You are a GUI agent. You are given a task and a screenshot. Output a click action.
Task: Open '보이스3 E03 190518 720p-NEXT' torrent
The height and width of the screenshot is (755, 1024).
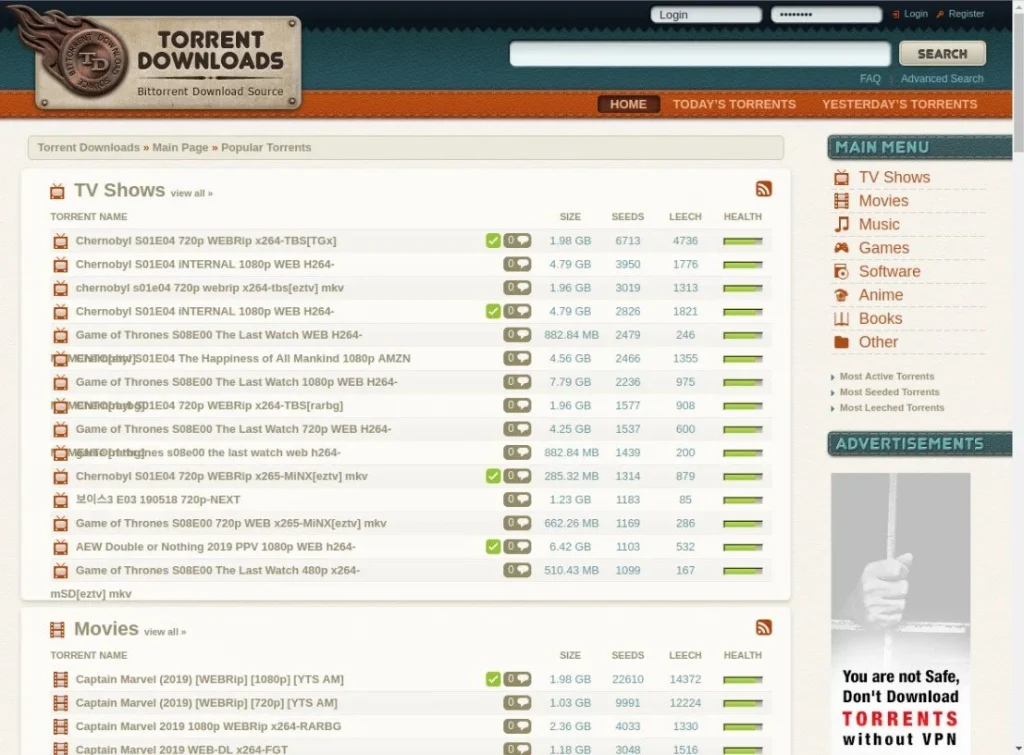click(158, 500)
